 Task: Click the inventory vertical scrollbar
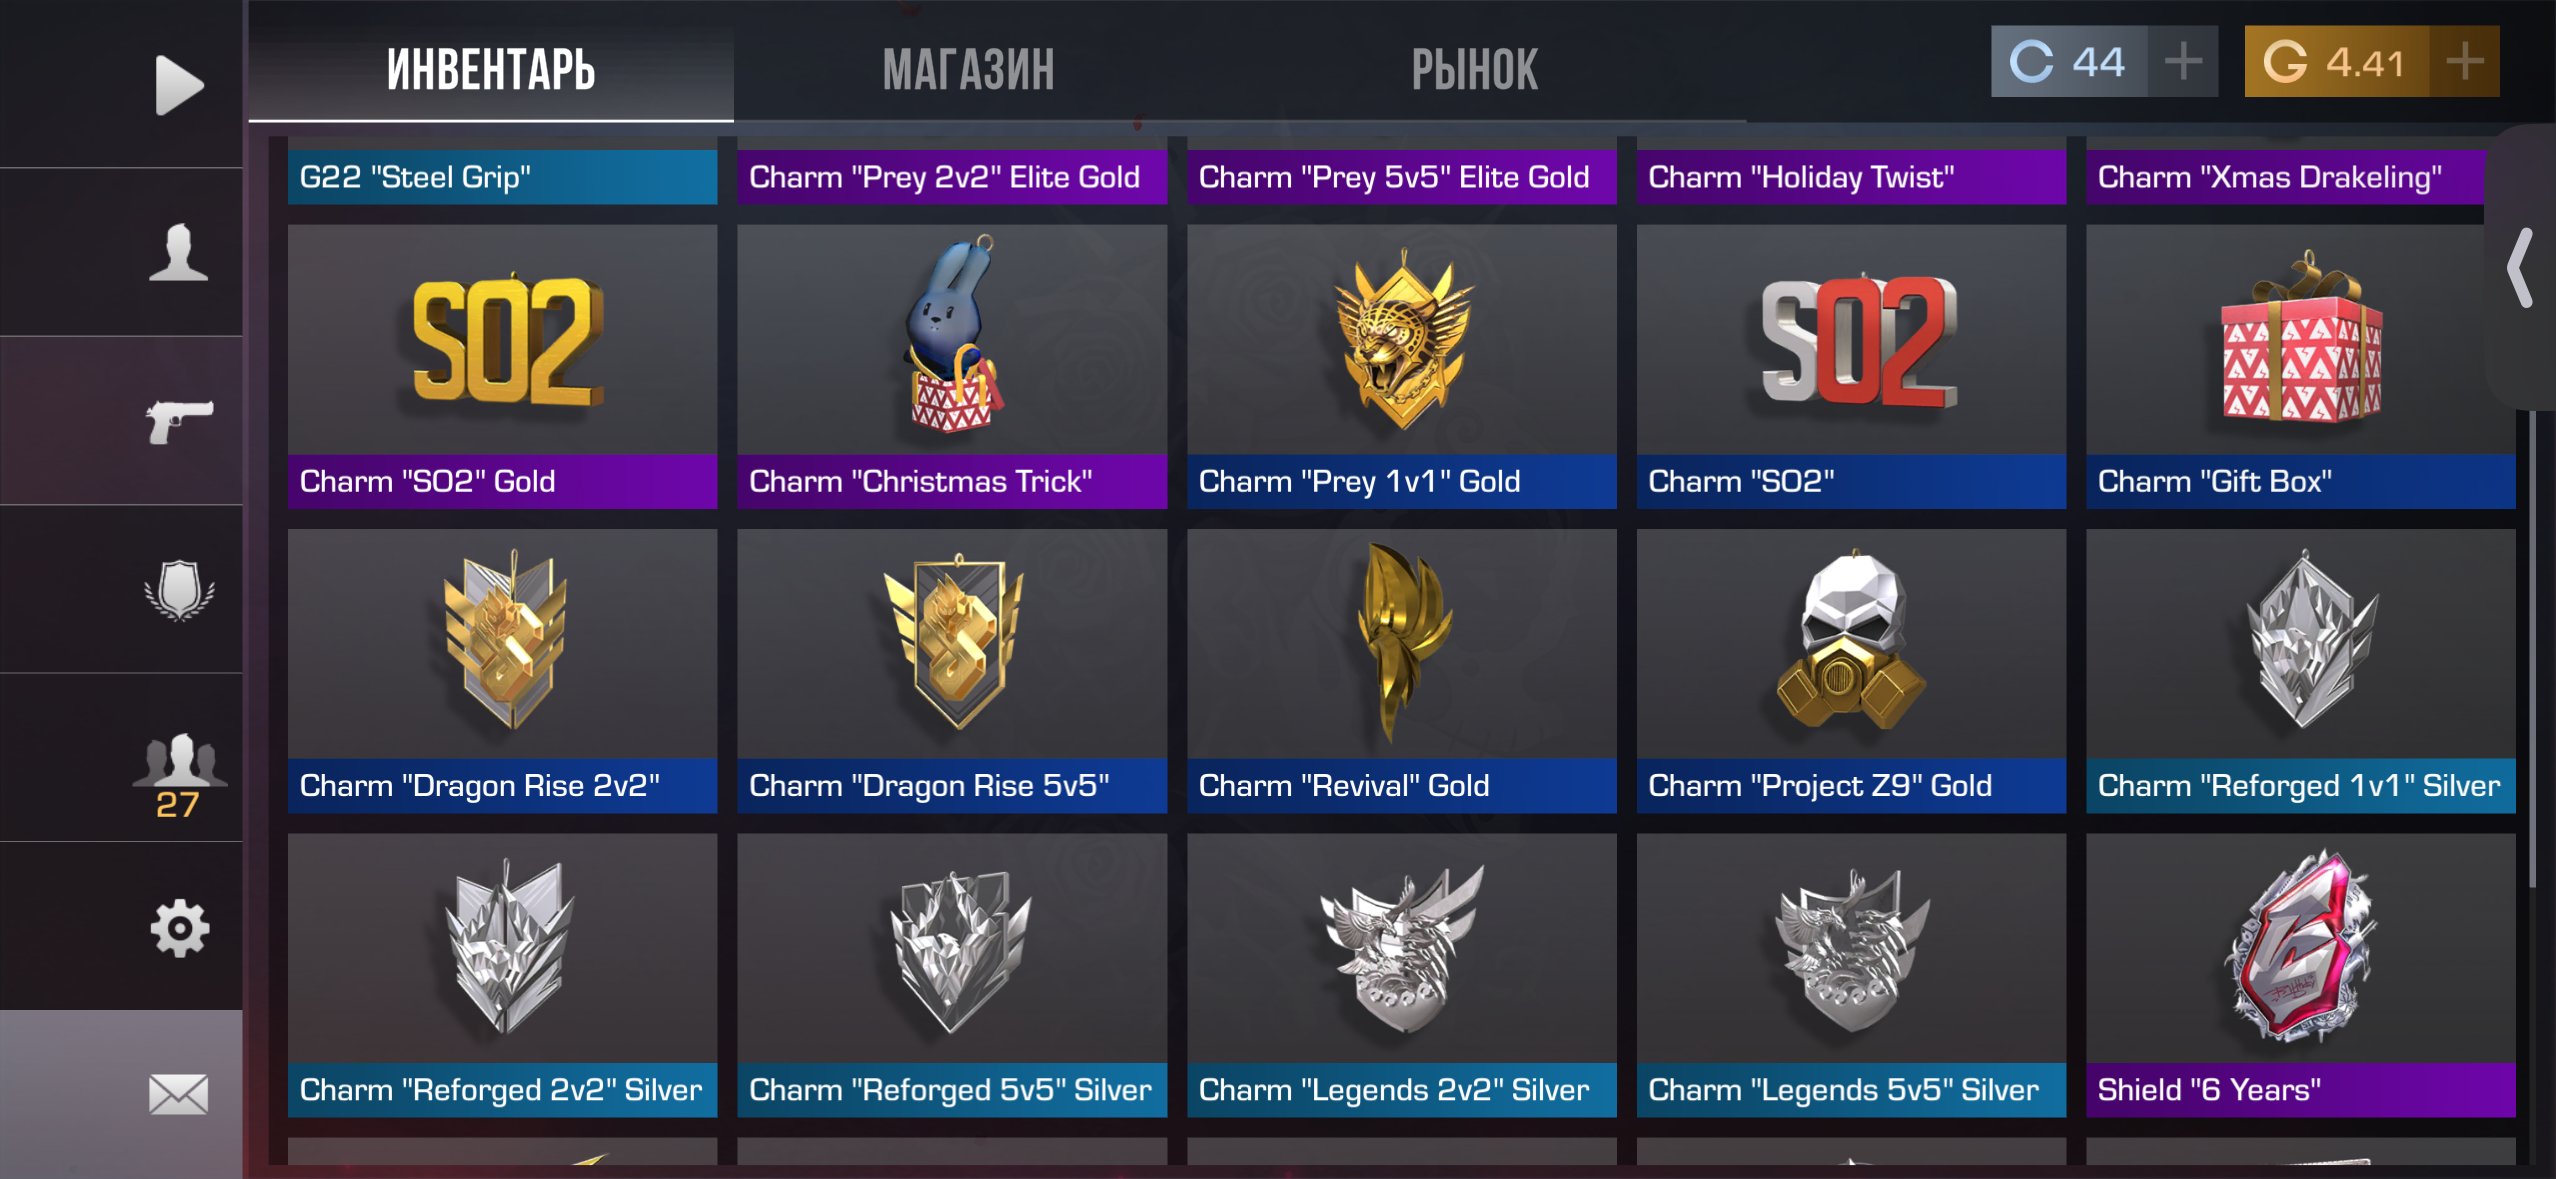click(x=2533, y=648)
